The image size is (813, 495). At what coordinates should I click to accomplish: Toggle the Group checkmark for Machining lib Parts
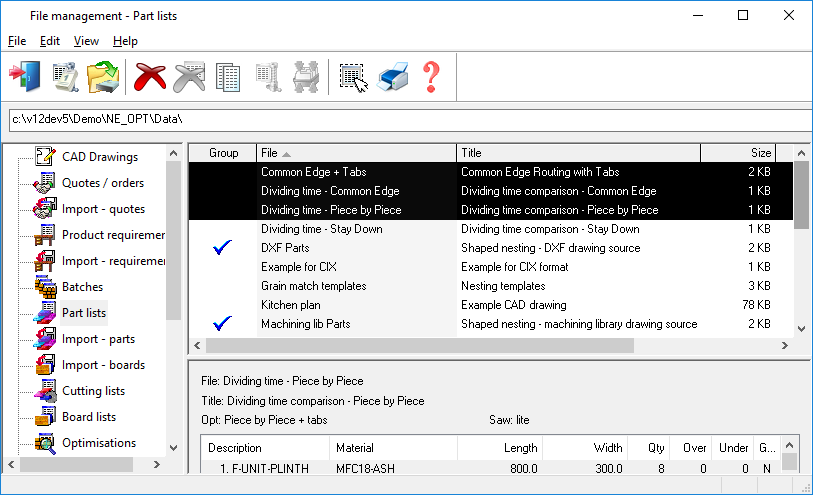point(222,323)
